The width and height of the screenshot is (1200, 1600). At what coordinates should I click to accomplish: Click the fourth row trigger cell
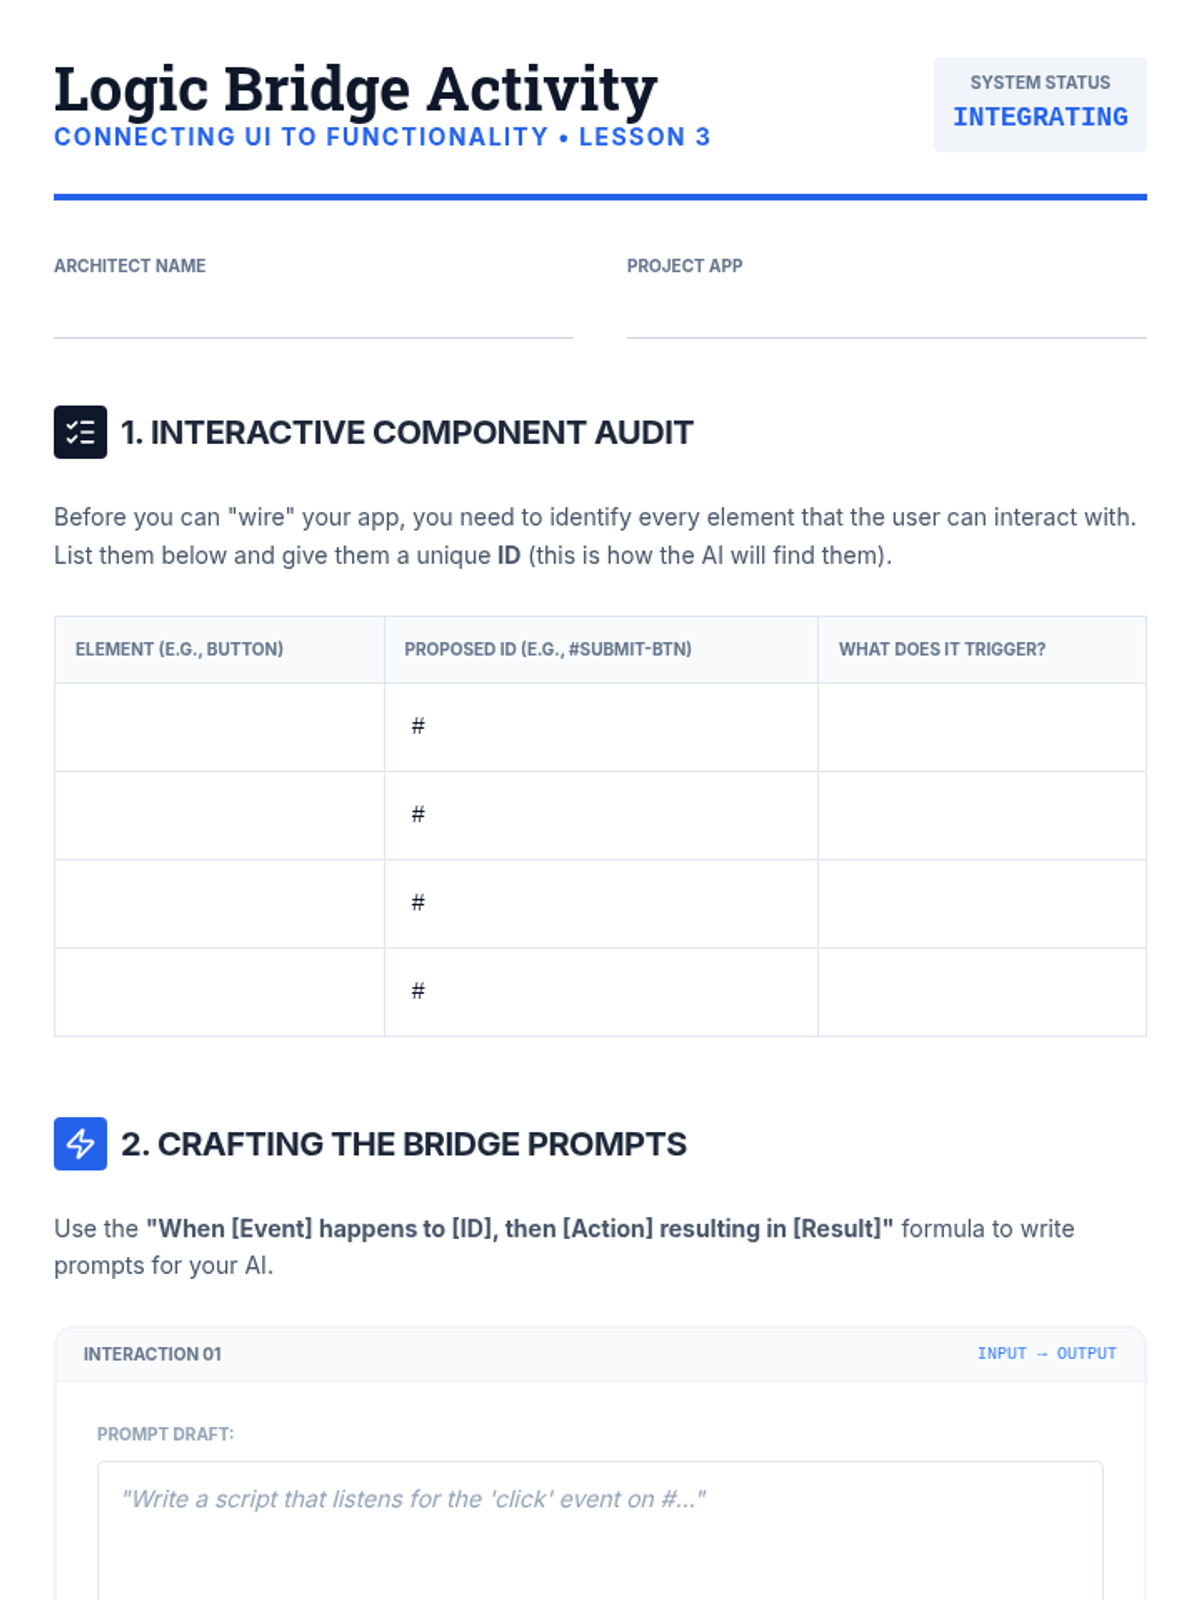pos(982,992)
